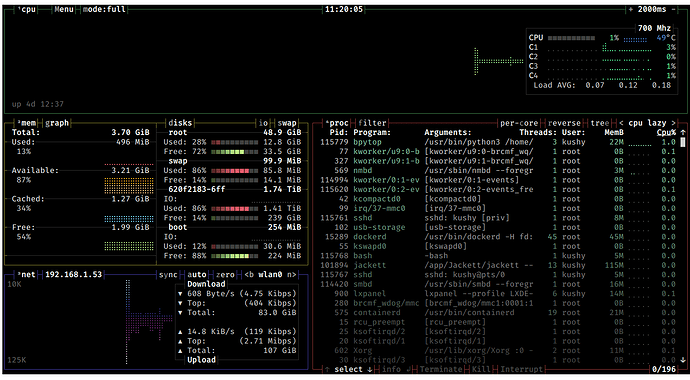Click the 0/196 process counter
The height and width of the screenshot is (380, 690).
point(664,369)
